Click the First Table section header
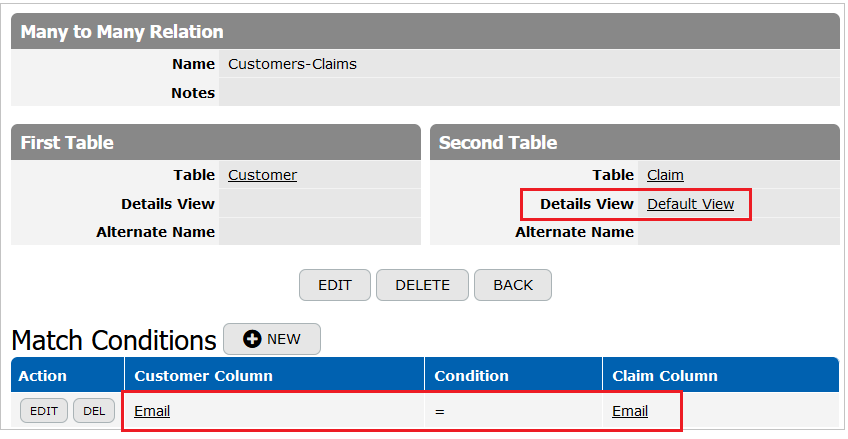Viewport: 848px width, 439px height. point(216,142)
